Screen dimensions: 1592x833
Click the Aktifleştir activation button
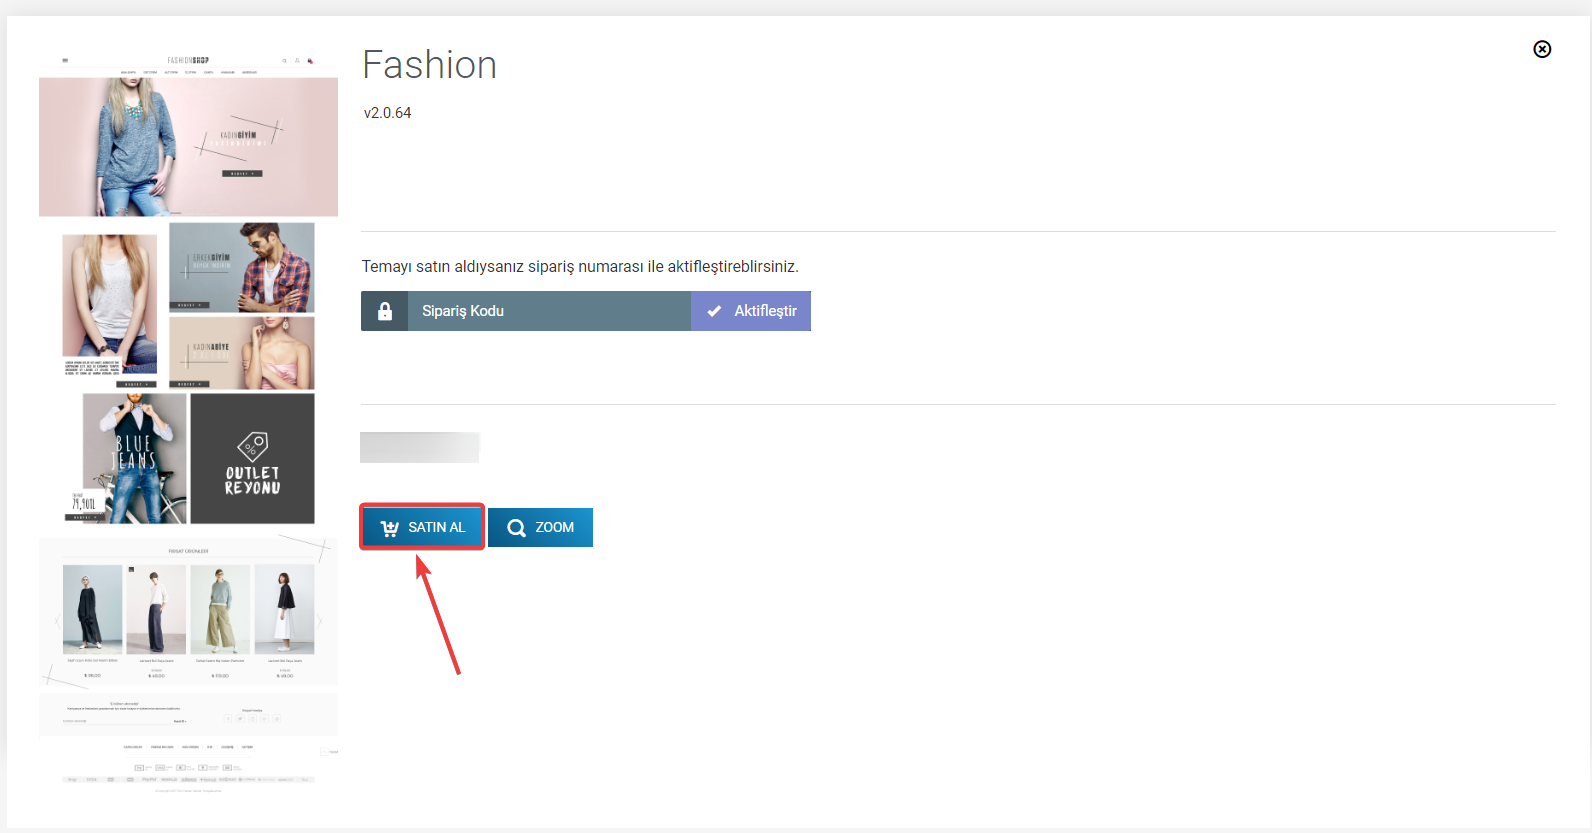(x=751, y=311)
